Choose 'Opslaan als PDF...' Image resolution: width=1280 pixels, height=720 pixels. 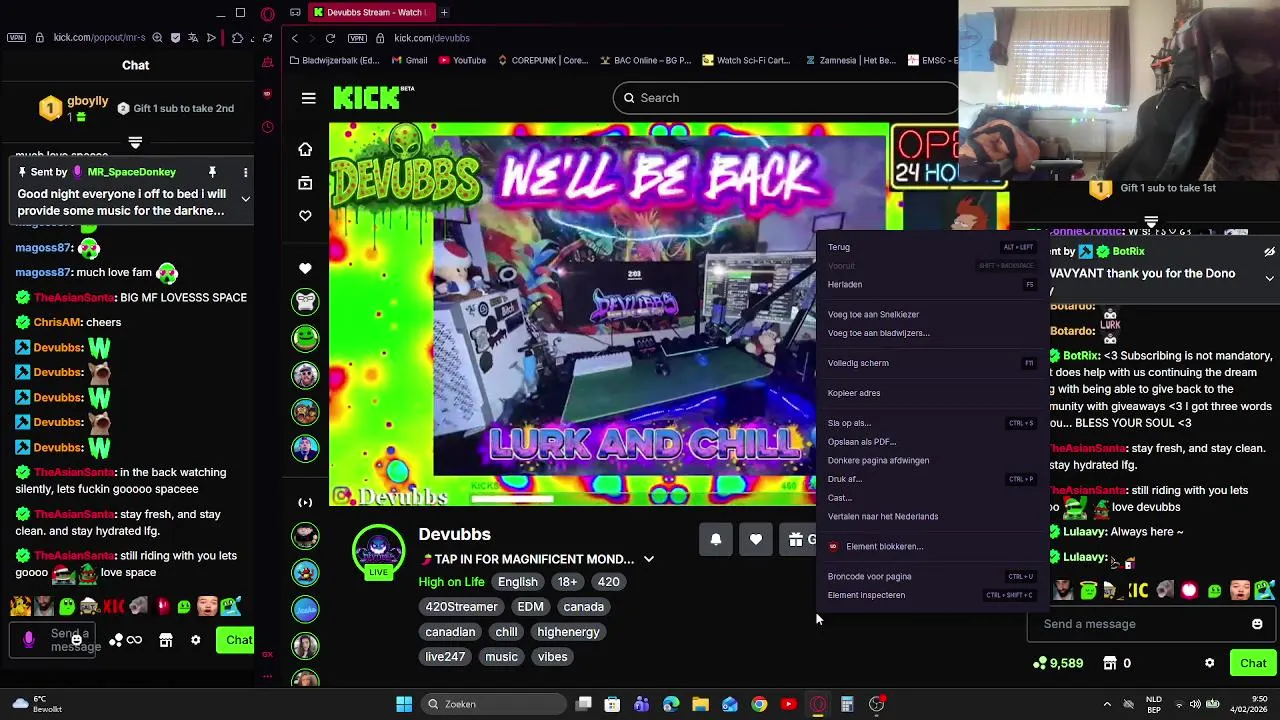tap(930, 441)
